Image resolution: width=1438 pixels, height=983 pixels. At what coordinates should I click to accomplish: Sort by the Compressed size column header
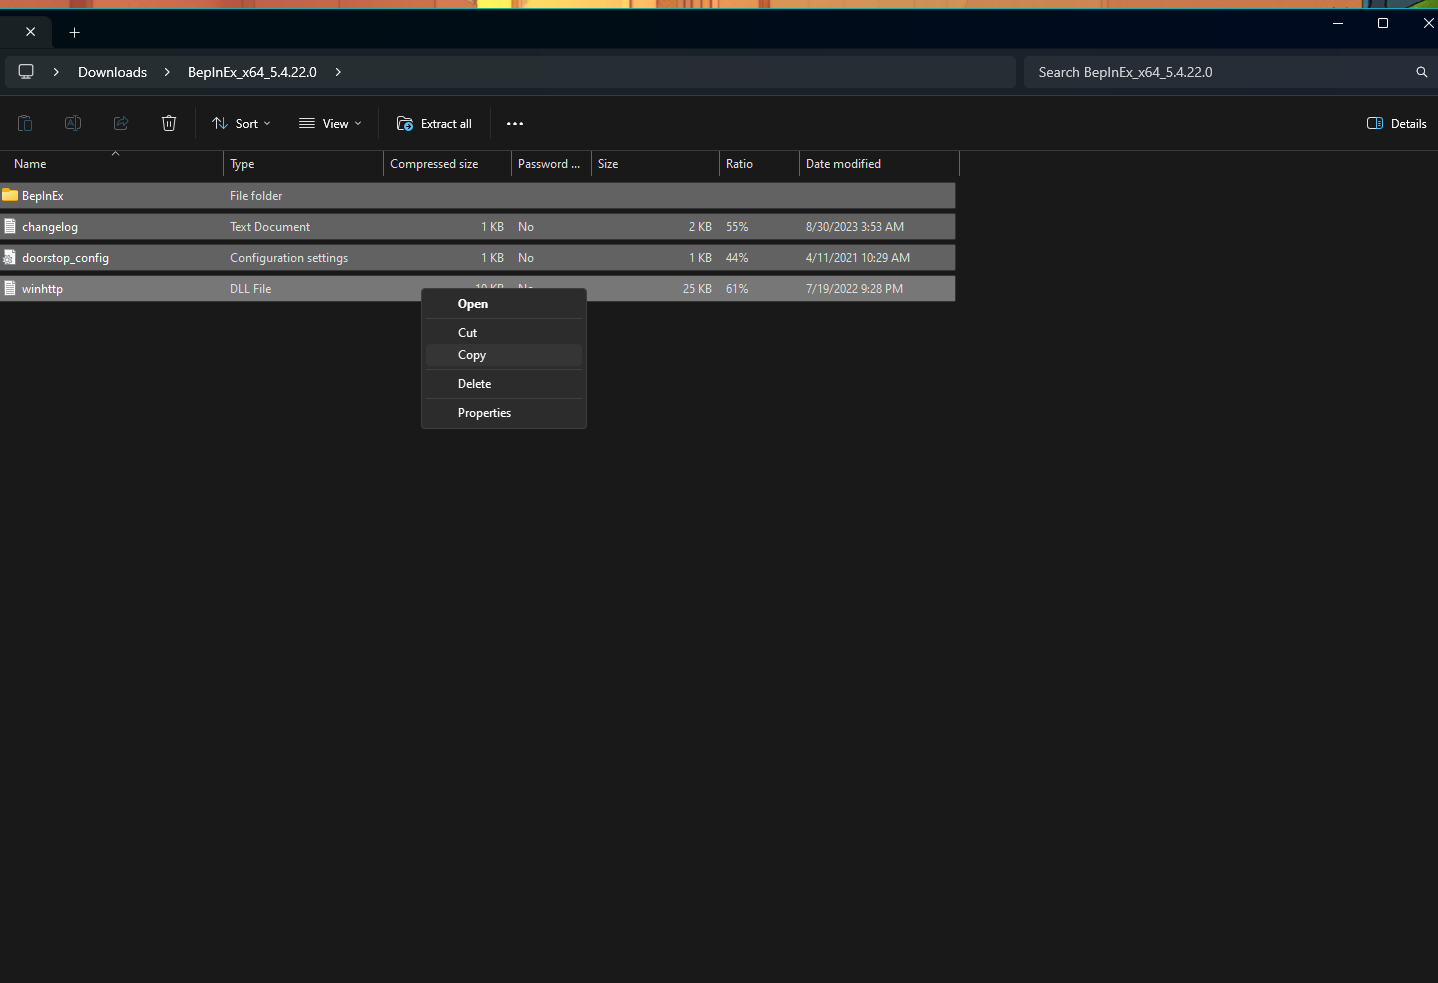pyautogui.click(x=448, y=164)
